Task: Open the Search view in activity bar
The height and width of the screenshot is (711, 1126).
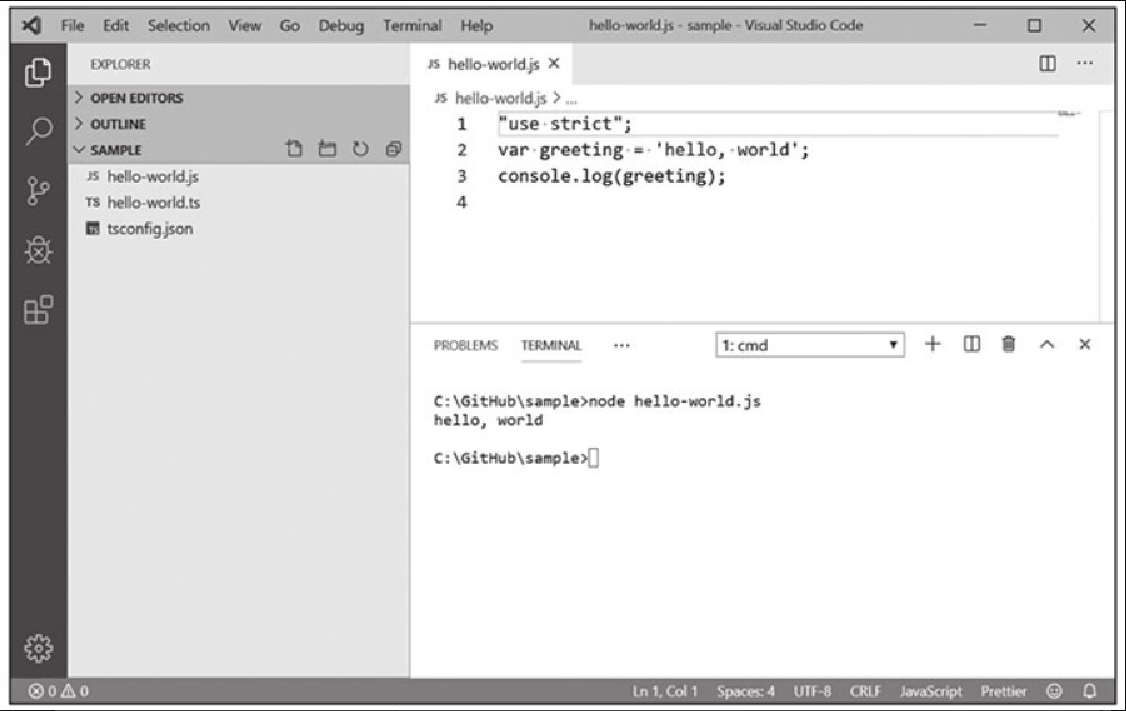Action: pos(38,131)
